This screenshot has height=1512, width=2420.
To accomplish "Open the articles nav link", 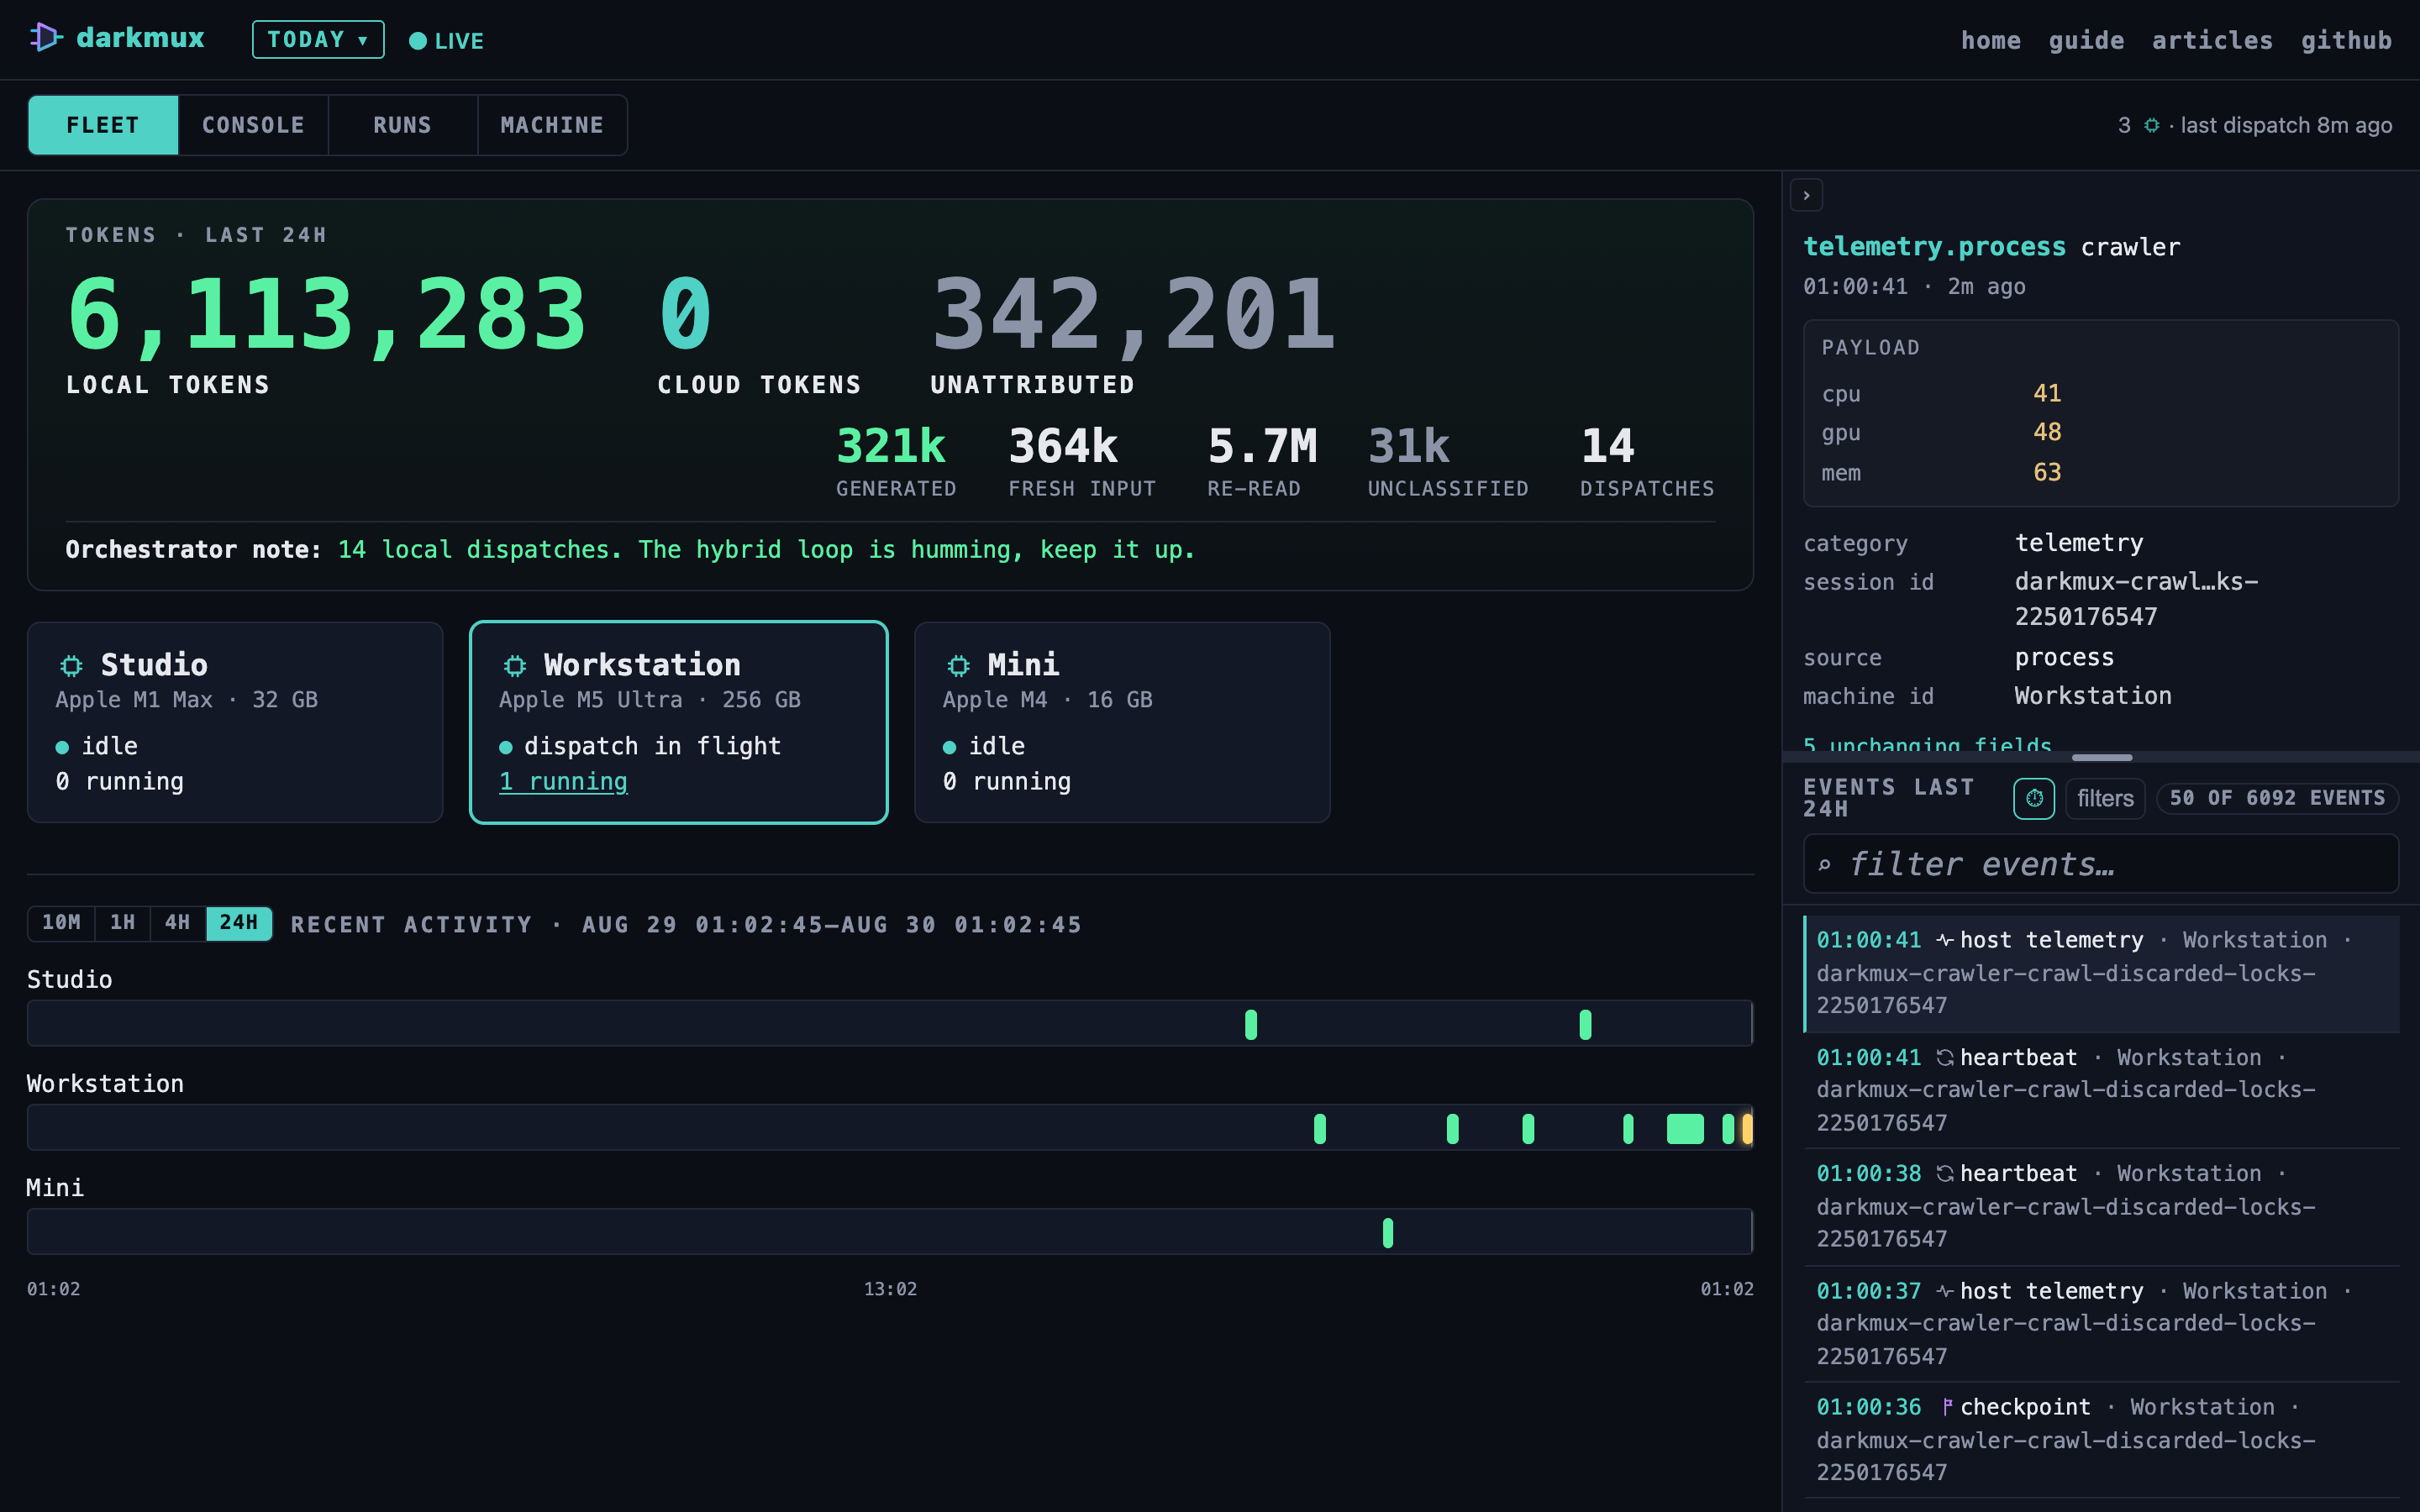I will 2212,40.
